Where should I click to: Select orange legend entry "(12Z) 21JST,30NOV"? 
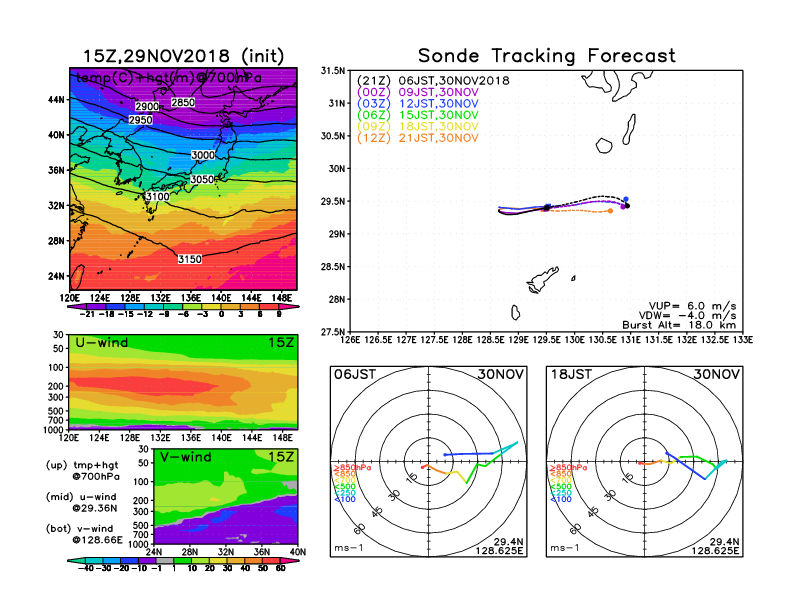tap(418, 138)
